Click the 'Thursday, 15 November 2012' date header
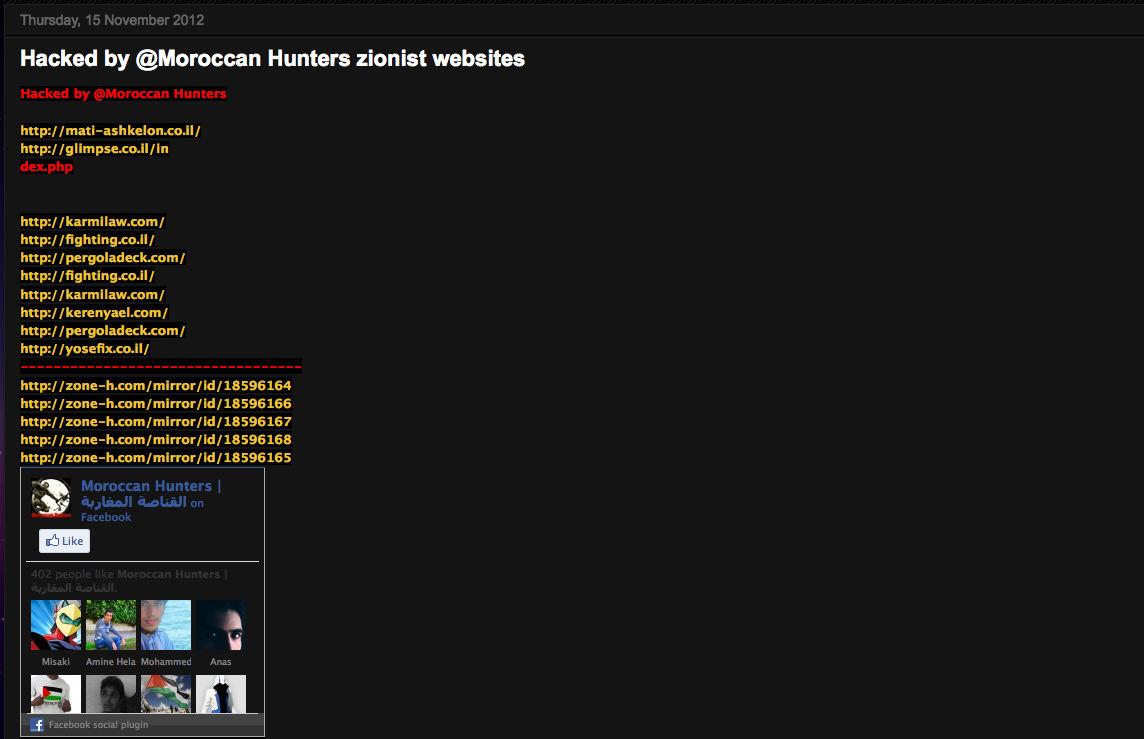 click(112, 20)
